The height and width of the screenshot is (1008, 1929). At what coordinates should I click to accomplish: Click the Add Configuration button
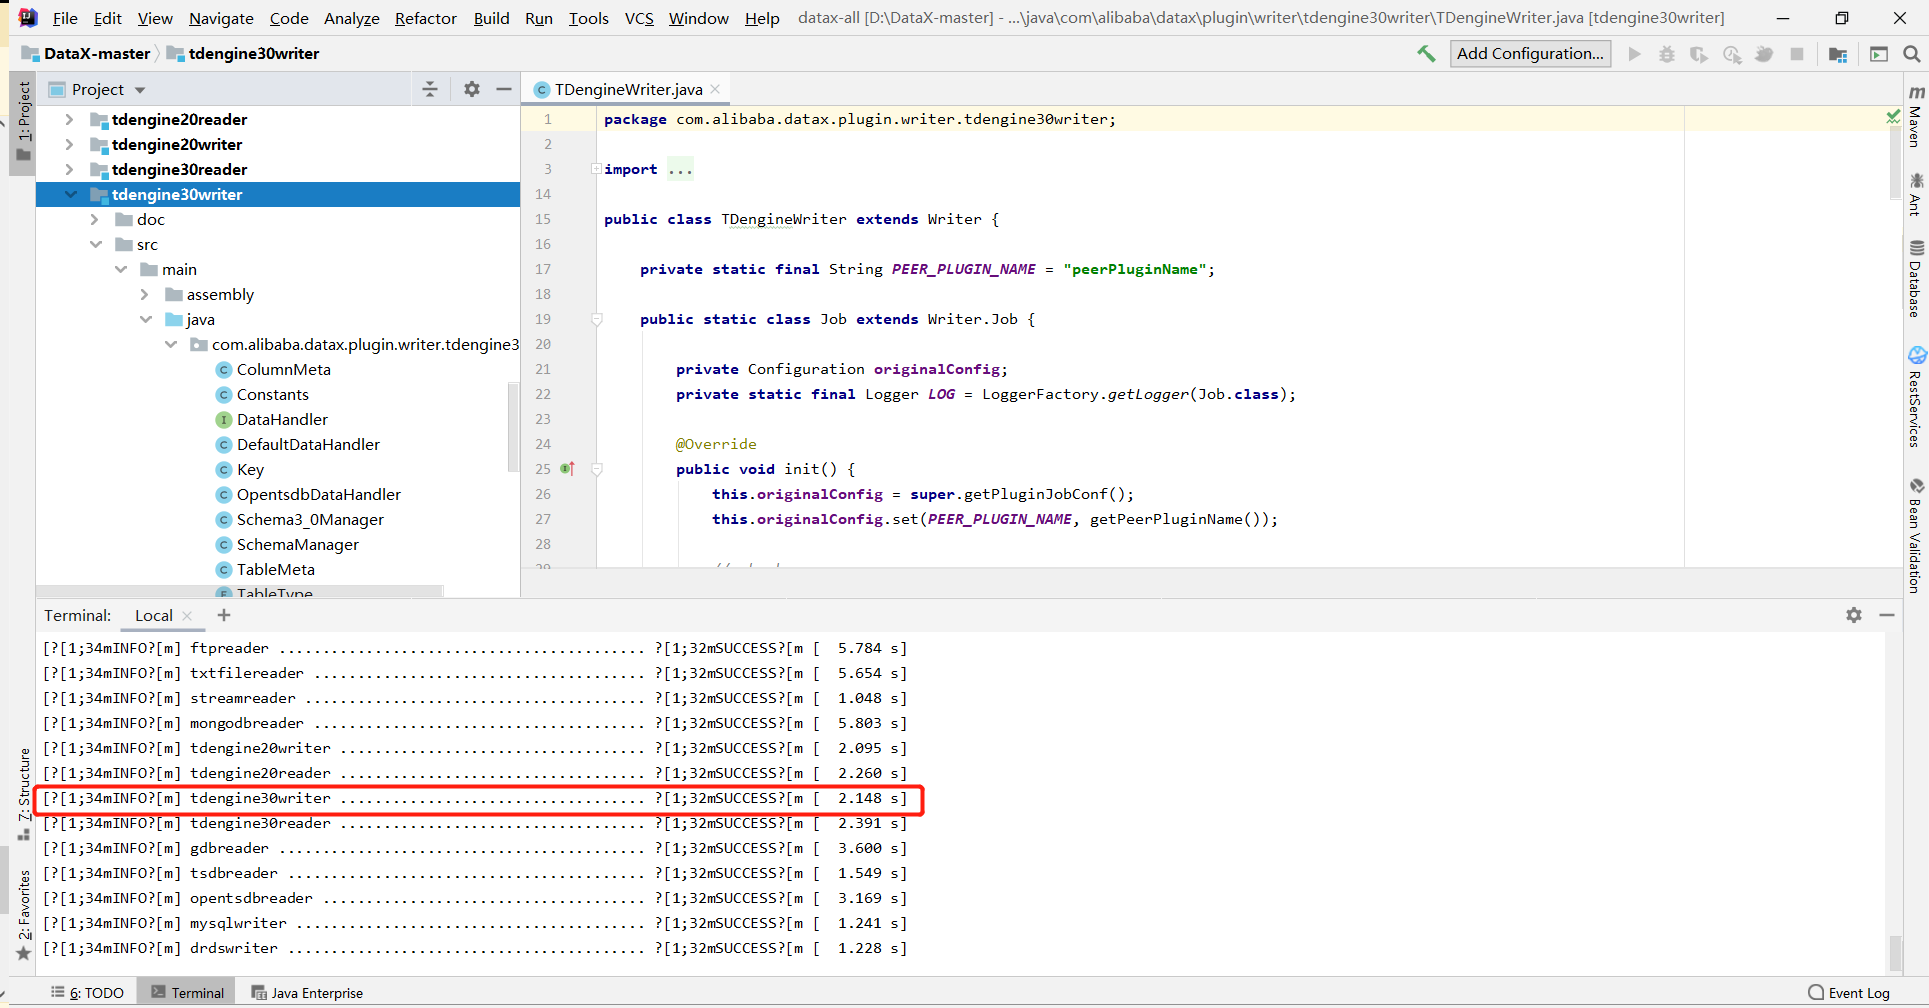[1530, 53]
